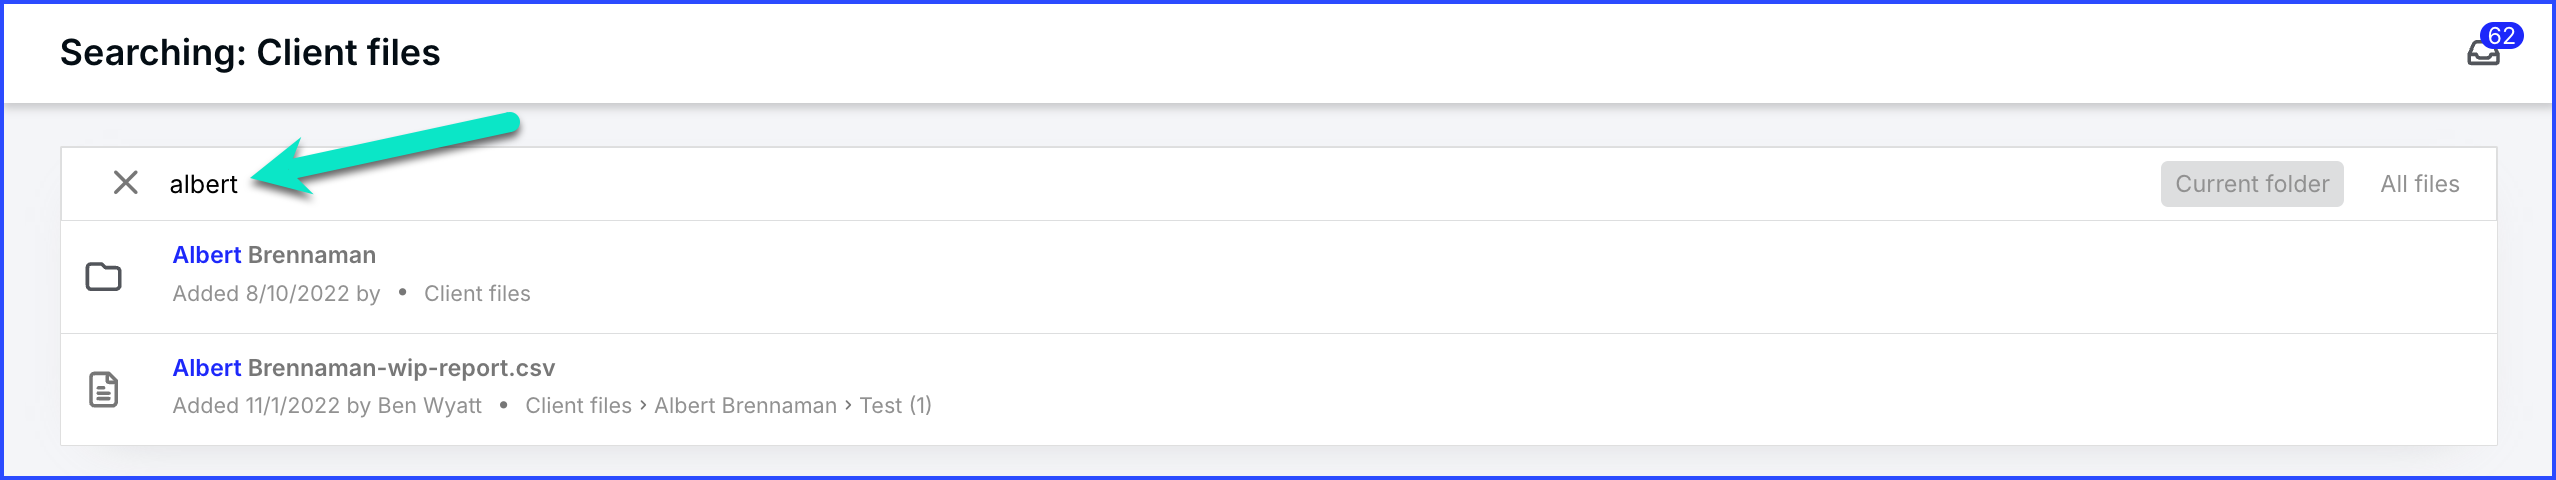2556x480 pixels.
Task: Click the teal arrow annotation near search
Action: click(x=385, y=153)
